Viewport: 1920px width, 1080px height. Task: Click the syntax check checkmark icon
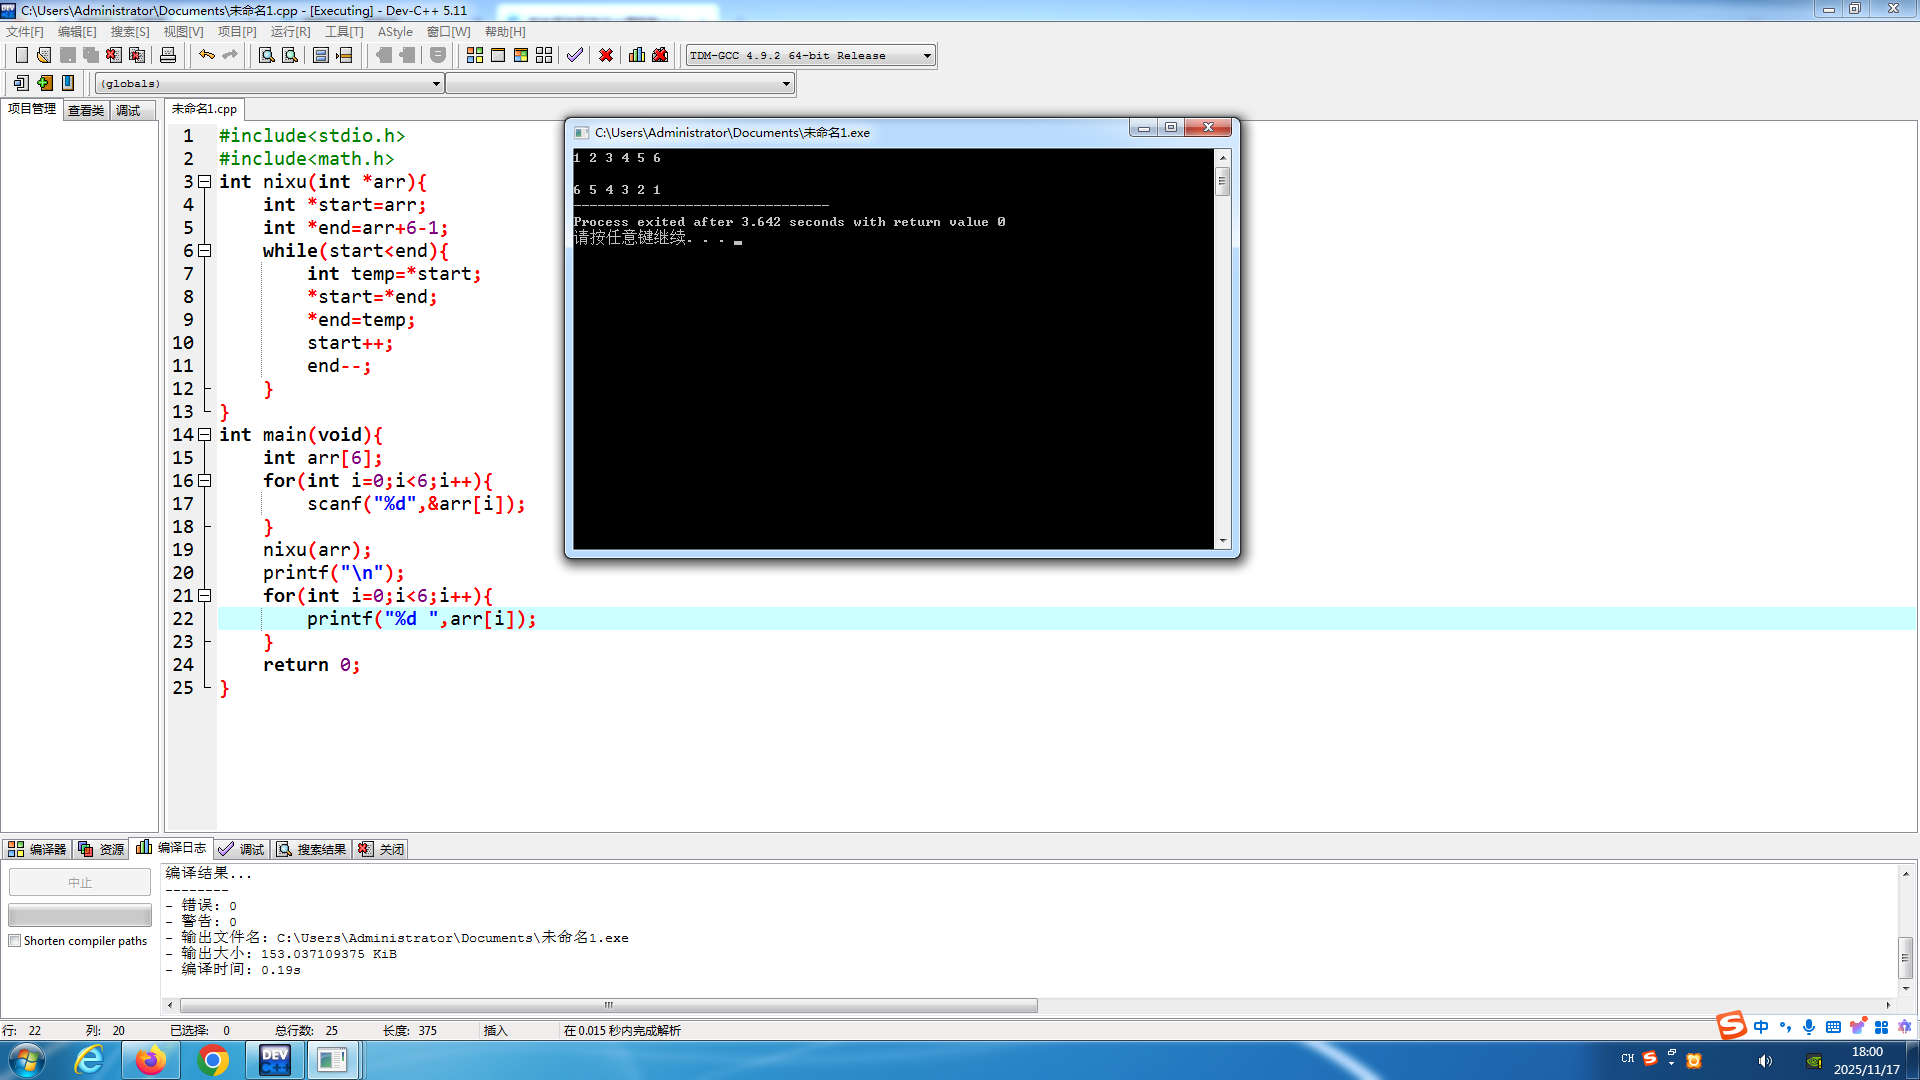(x=574, y=55)
